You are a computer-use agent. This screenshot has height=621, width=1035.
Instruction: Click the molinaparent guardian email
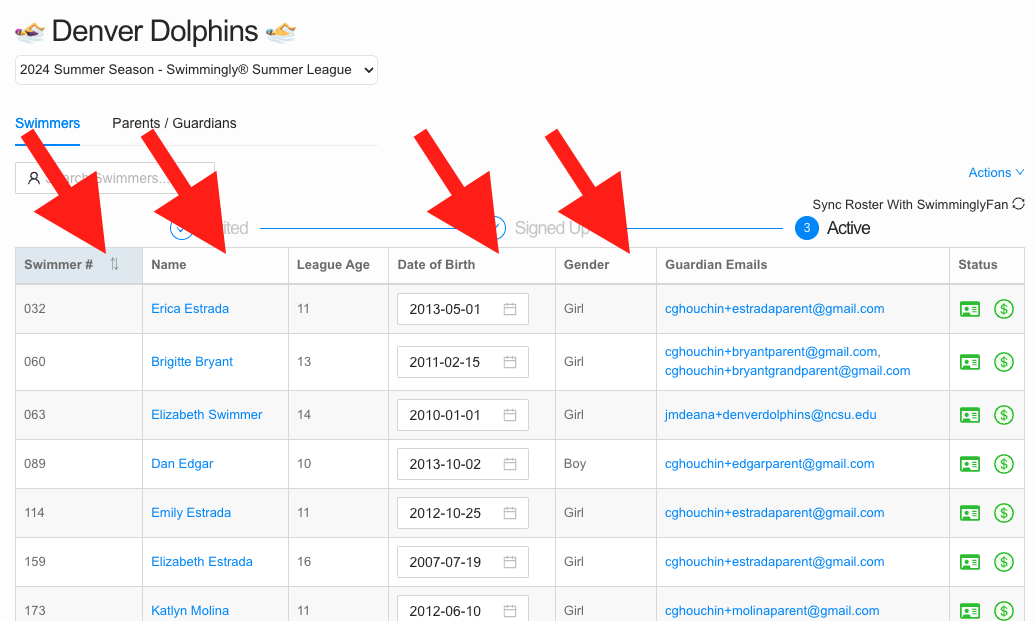click(x=772, y=610)
